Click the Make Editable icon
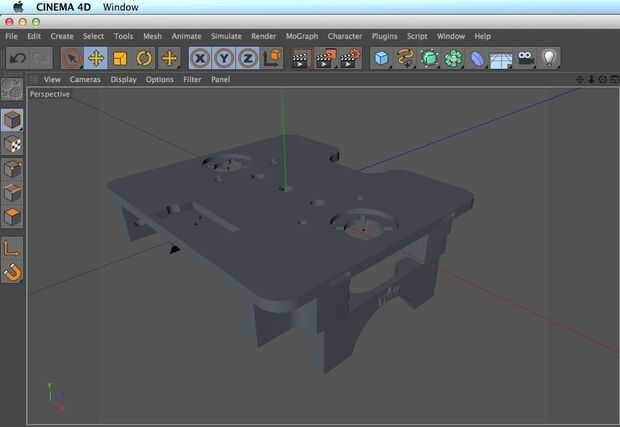 point(12,89)
